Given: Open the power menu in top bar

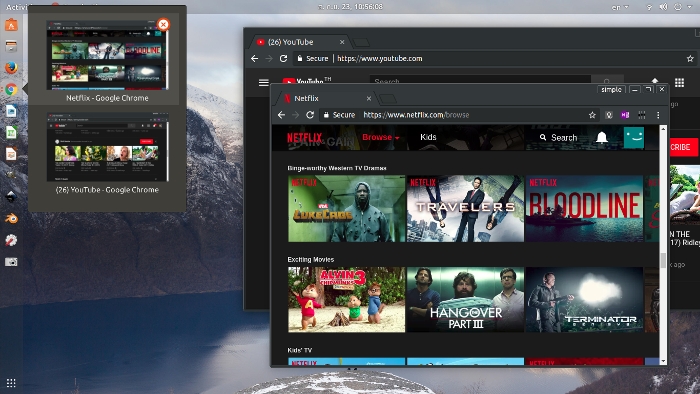Looking at the screenshot, I should point(679,7).
